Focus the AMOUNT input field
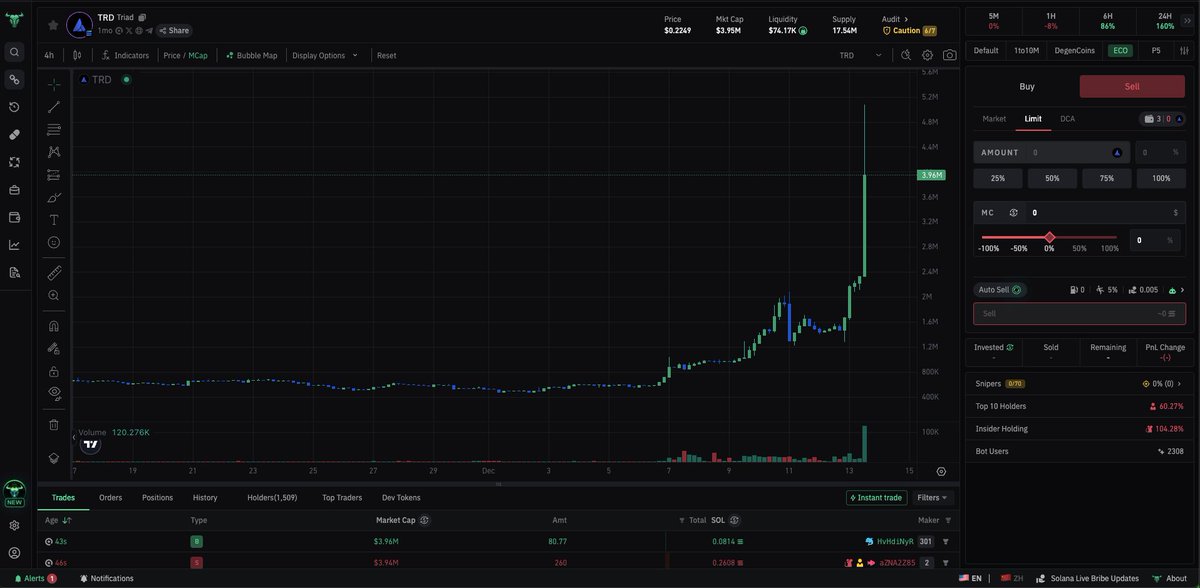Image resolution: width=1200 pixels, height=588 pixels. tap(1052, 152)
